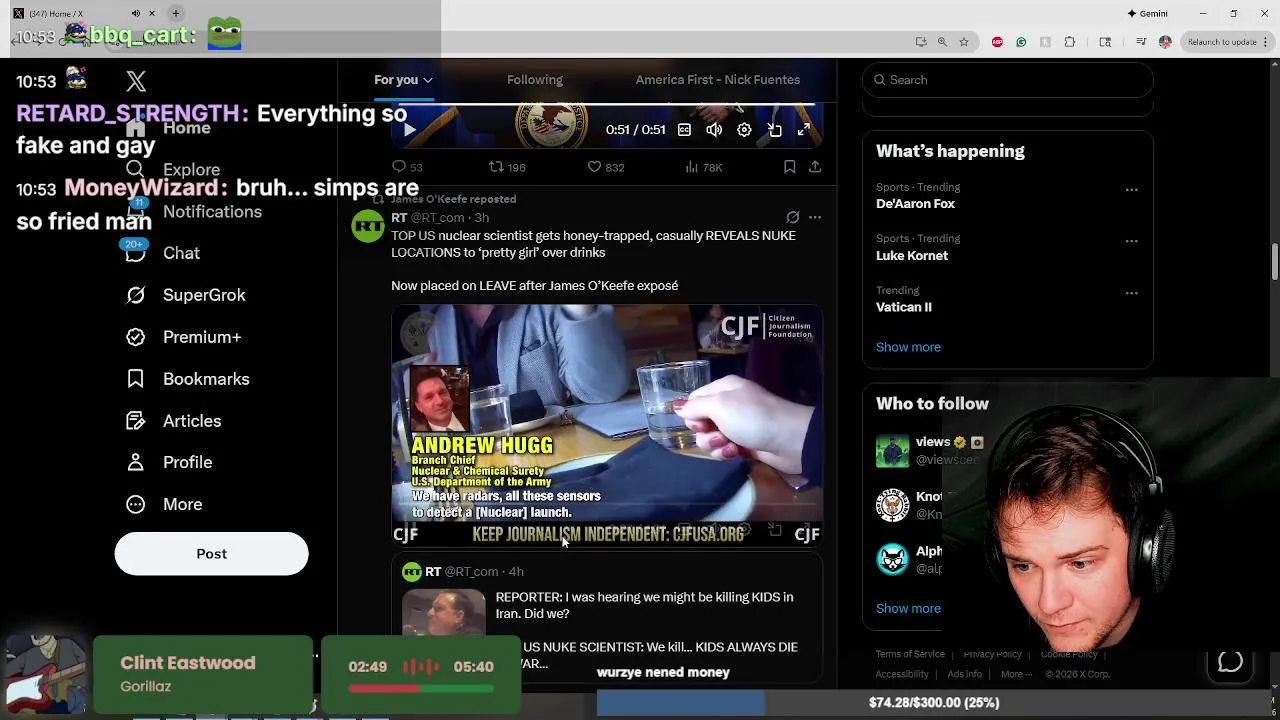1280x720 pixels.
Task: Click the zoom magnifier in address bar
Action: click(942, 42)
